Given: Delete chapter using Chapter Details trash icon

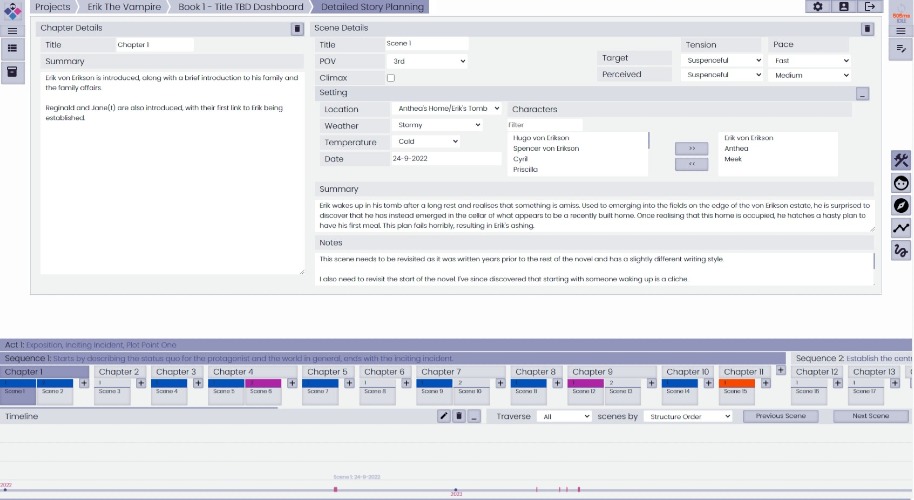Looking at the screenshot, I should (297, 29).
